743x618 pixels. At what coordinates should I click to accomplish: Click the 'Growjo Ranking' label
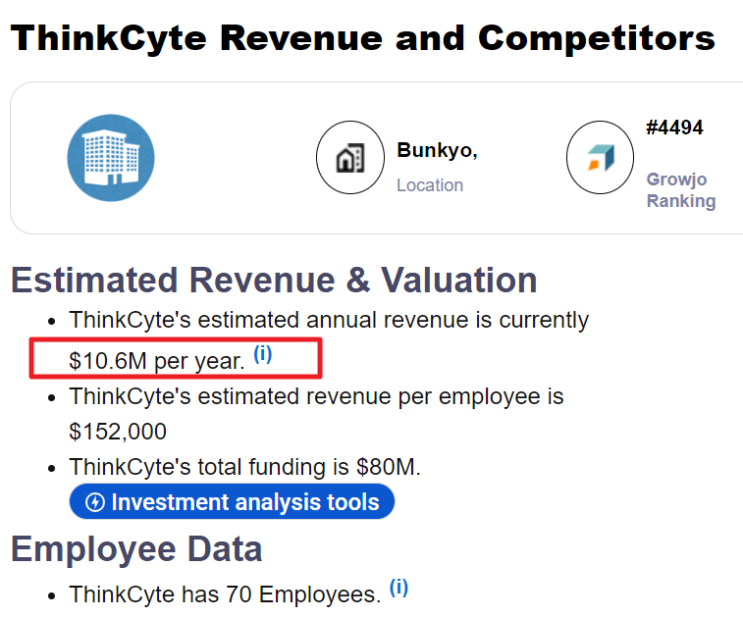[x=681, y=190]
